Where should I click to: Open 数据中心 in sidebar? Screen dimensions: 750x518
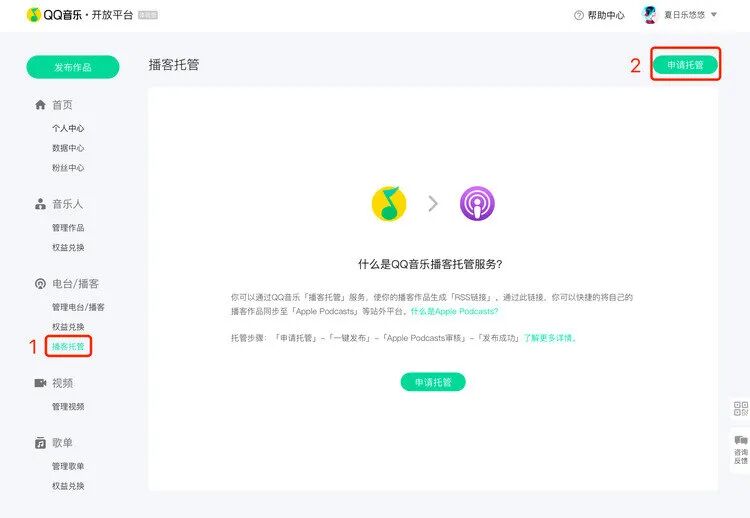[x=68, y=148]
